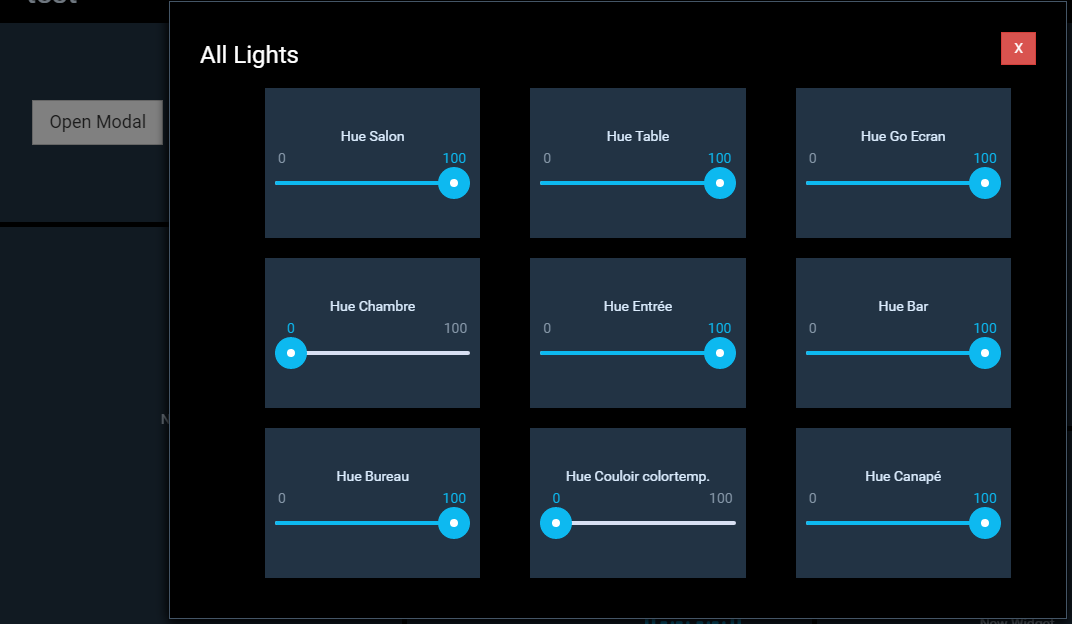This screenshot has height=624, width=1072.
Task: Click the 0 label on Hue Canapé
Action: (812, 498)
